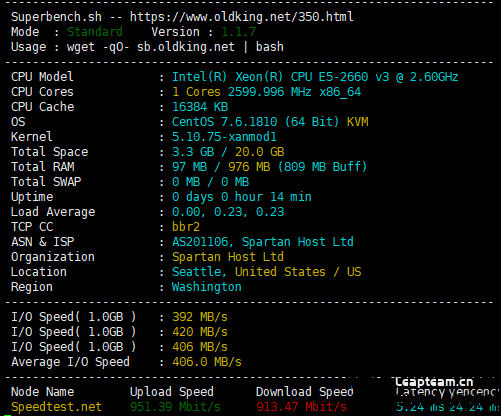
Task: Click the '420 MB/s' I/O speed value
Action: coord(200,332)
